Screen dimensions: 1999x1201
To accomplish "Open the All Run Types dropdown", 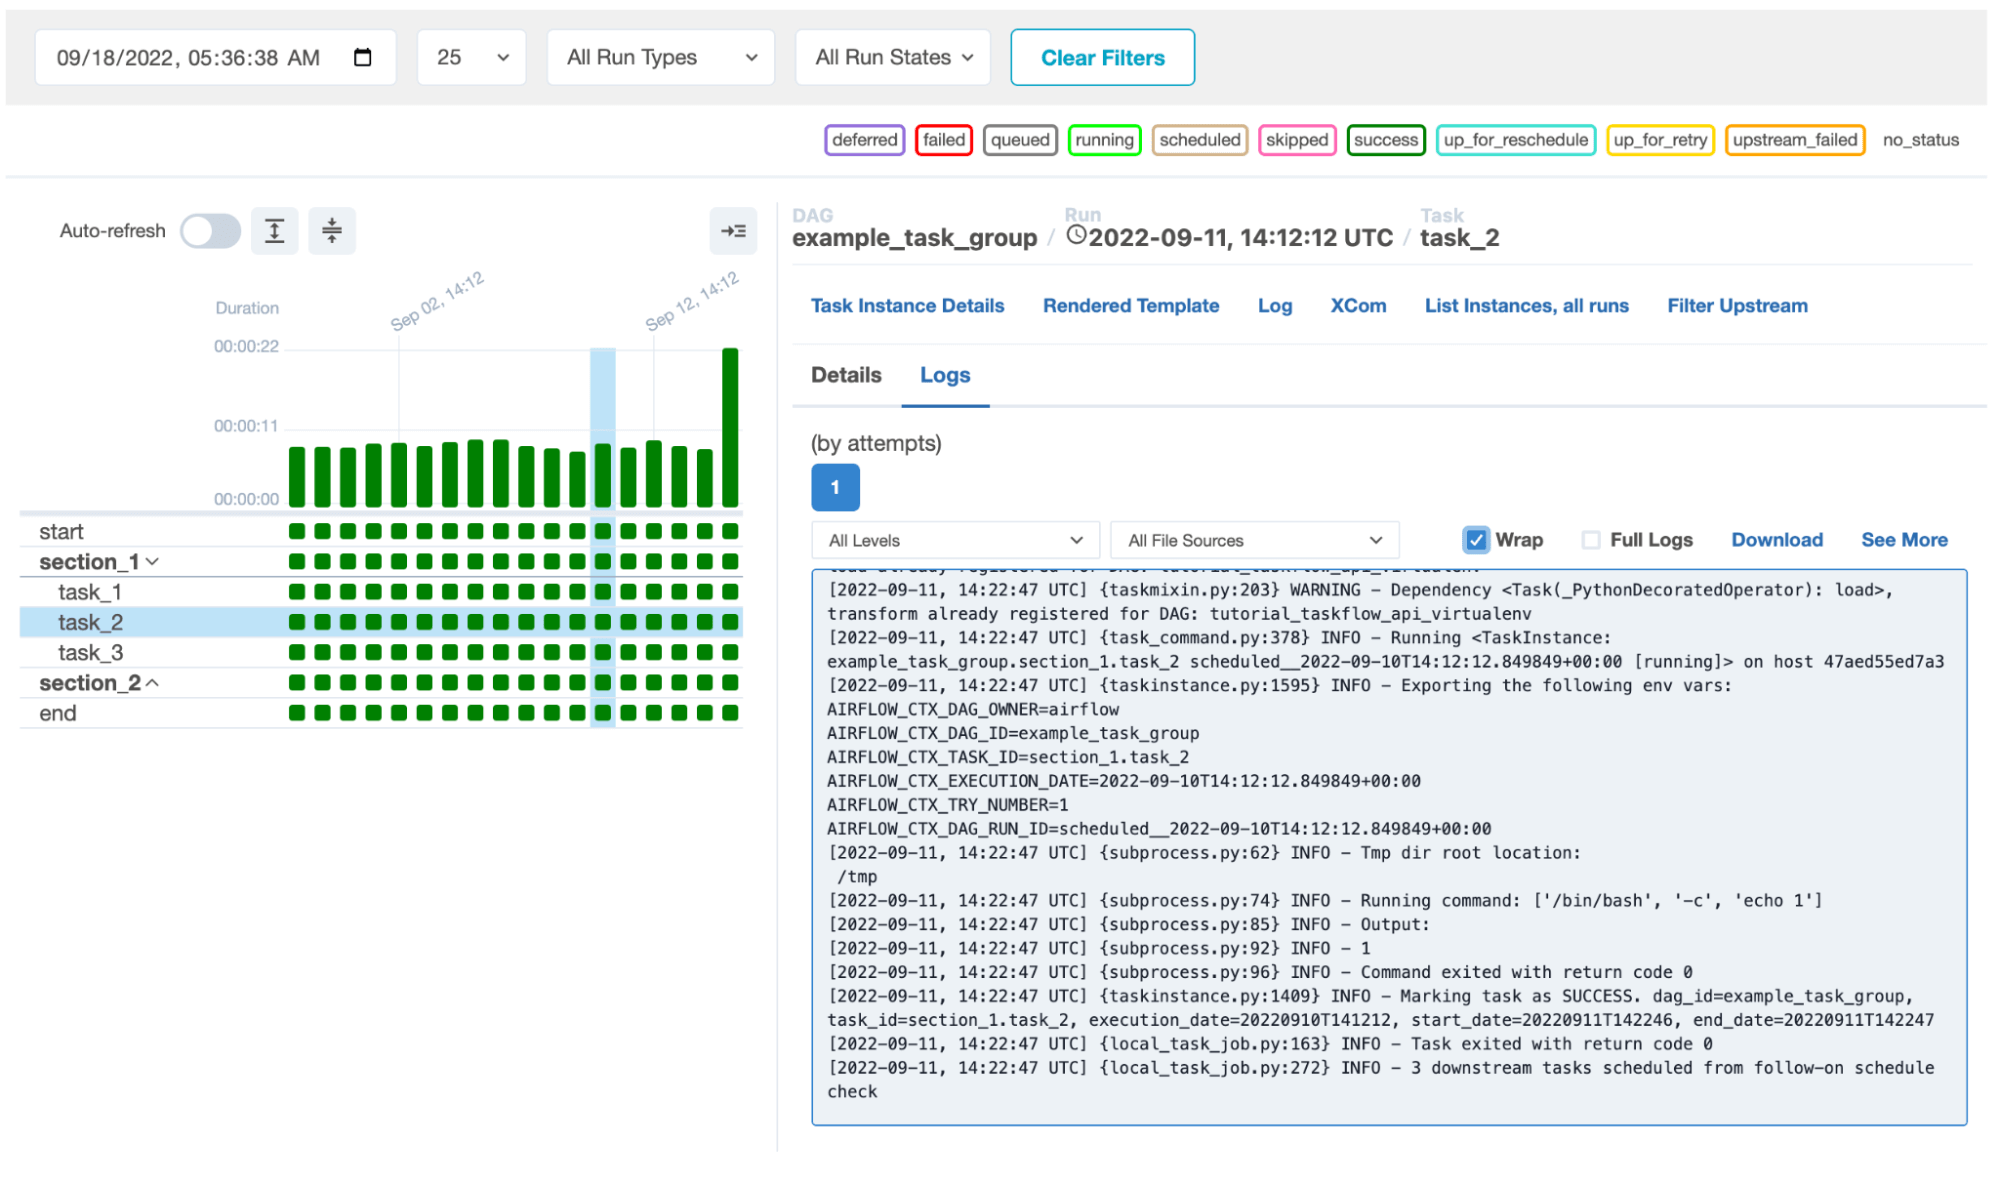I will 660,57.
